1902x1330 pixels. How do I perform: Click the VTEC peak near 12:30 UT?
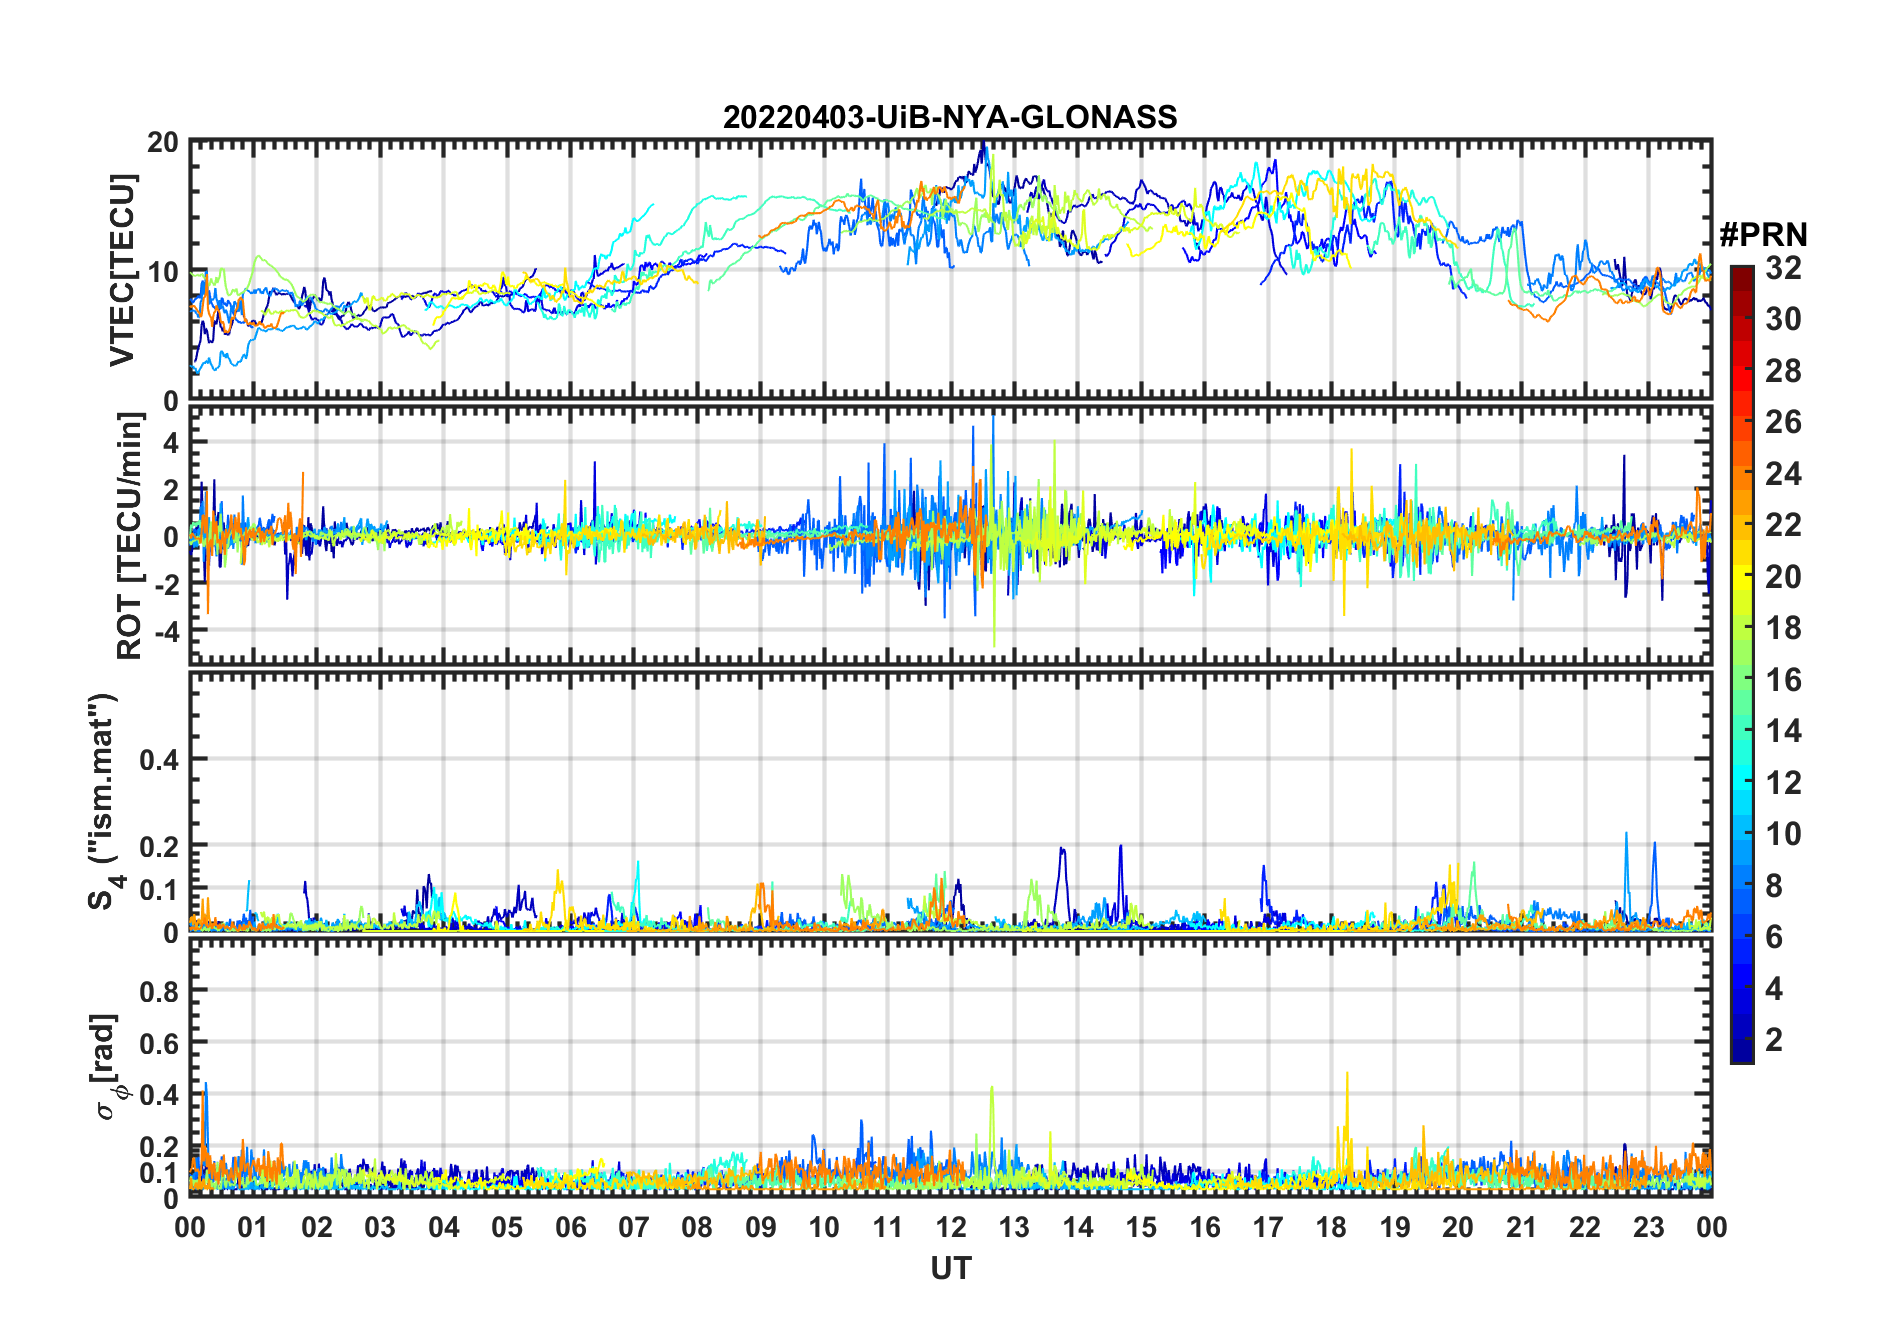[x=985, y=150]
